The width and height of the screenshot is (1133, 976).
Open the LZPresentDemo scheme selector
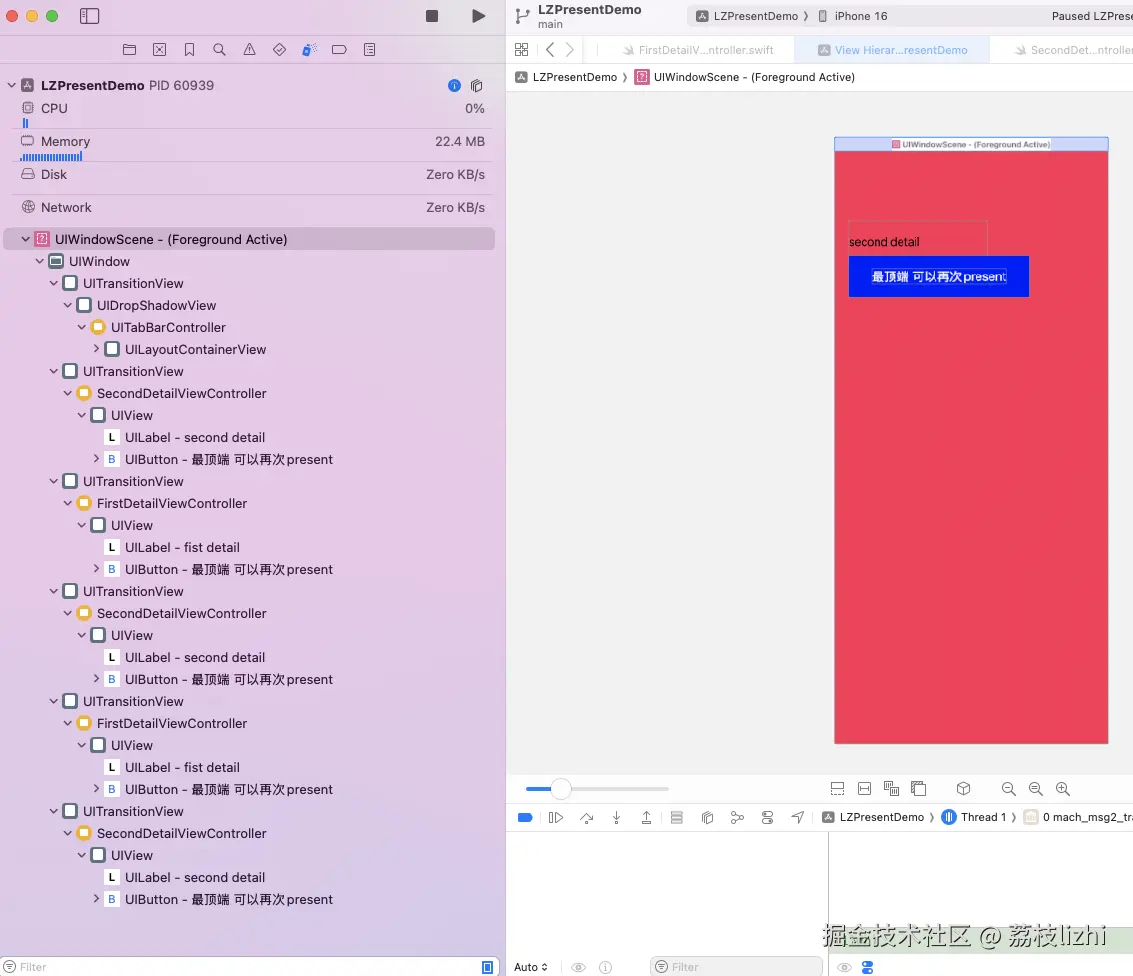coord(747,16)
